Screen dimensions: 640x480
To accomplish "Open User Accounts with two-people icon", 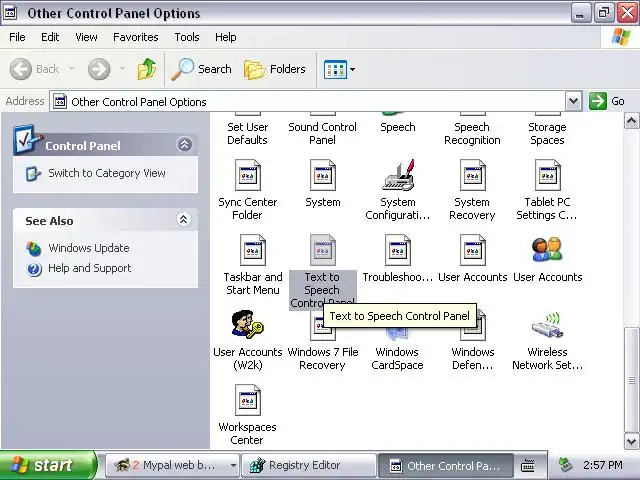I will (x=548, y=249).
